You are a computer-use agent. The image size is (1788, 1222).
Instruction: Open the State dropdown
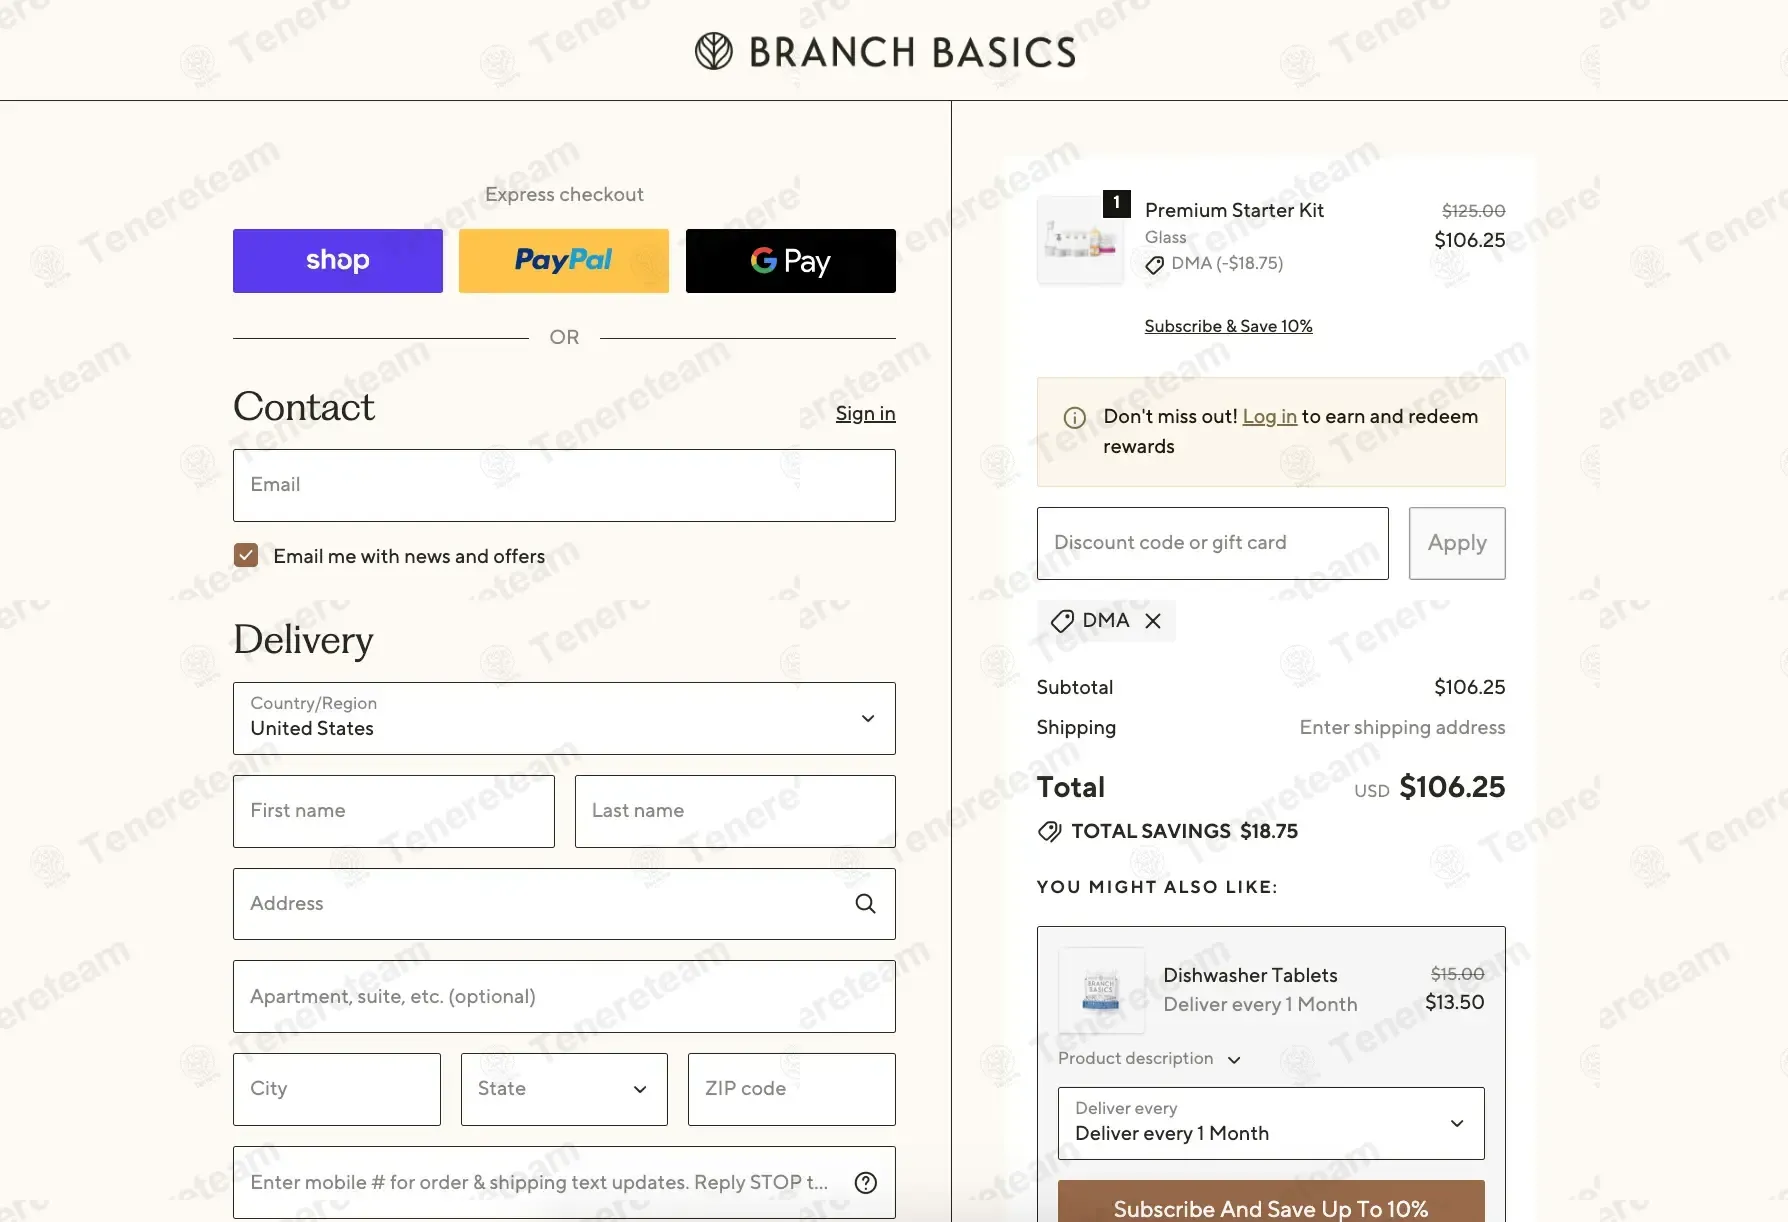[x=564, y=1089]
